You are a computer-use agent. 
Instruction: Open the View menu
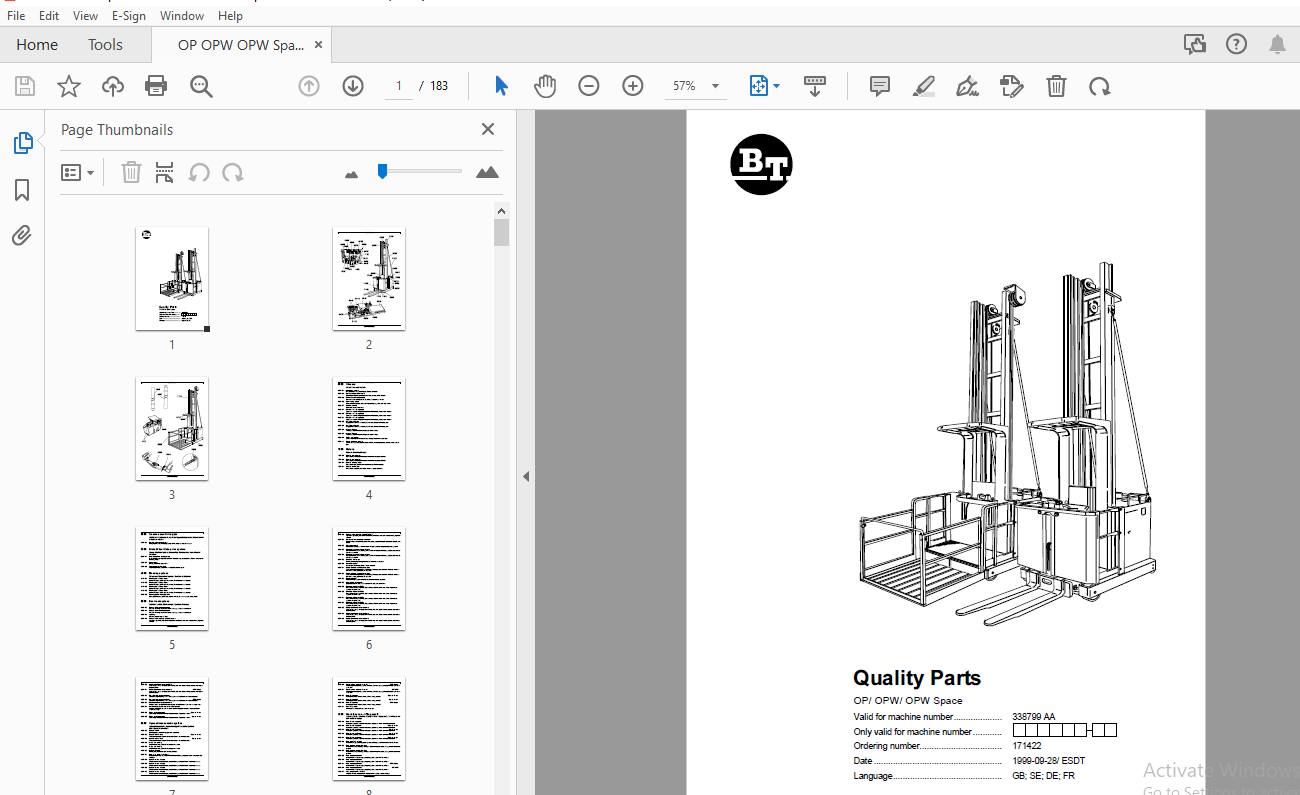point(85,15)
